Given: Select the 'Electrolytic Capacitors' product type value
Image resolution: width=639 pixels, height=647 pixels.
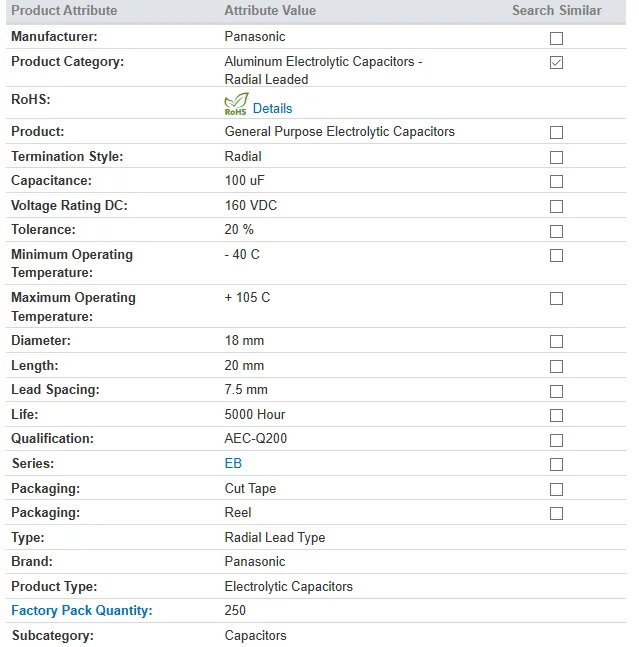Looking at the screenshot, I should tap(289, 586).
